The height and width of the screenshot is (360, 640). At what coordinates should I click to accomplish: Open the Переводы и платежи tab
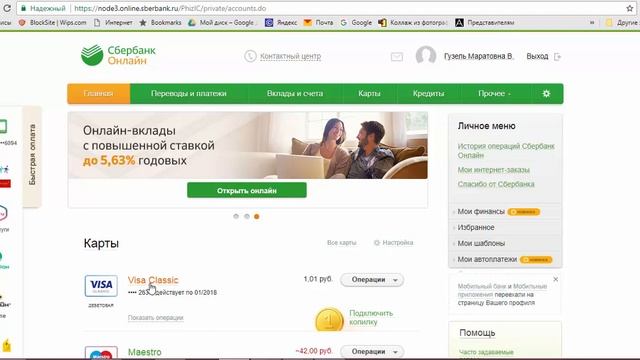coord(189,93)
